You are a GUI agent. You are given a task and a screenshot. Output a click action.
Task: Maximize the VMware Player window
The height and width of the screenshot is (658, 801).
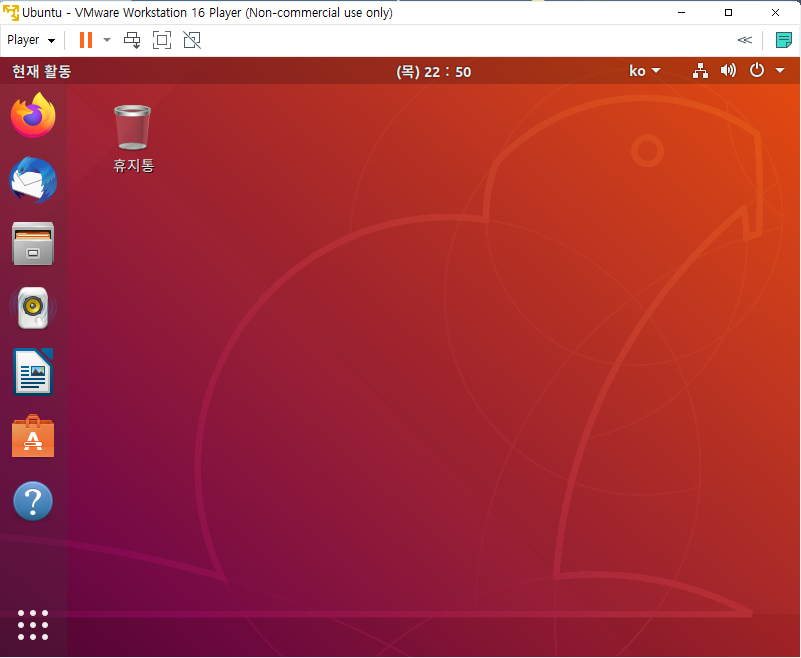(728, 12)
